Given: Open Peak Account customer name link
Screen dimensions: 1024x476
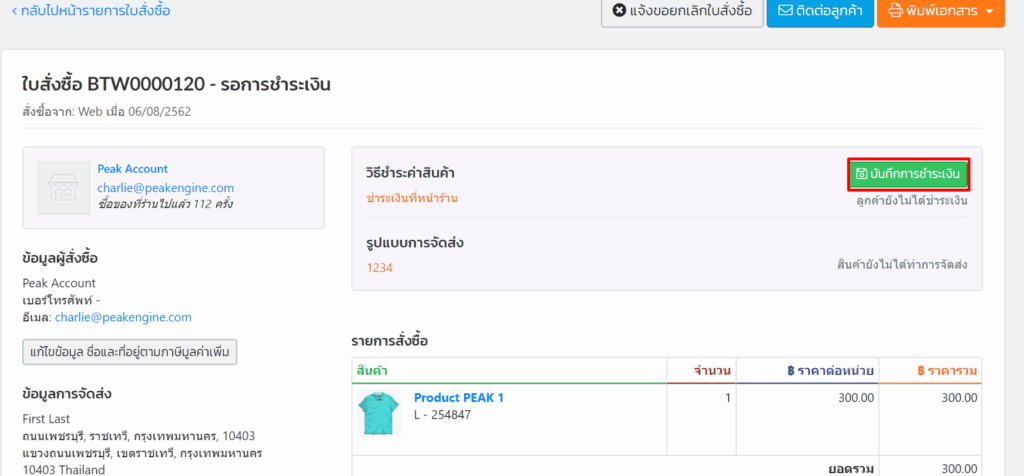Looking at the screenshot, I should [133, 168].
